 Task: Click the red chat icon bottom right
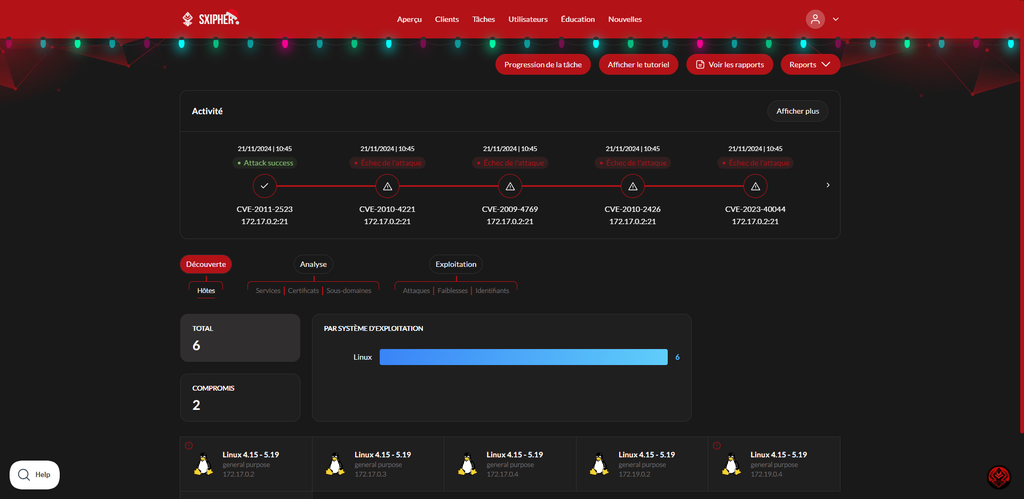[x=998, y=476]
